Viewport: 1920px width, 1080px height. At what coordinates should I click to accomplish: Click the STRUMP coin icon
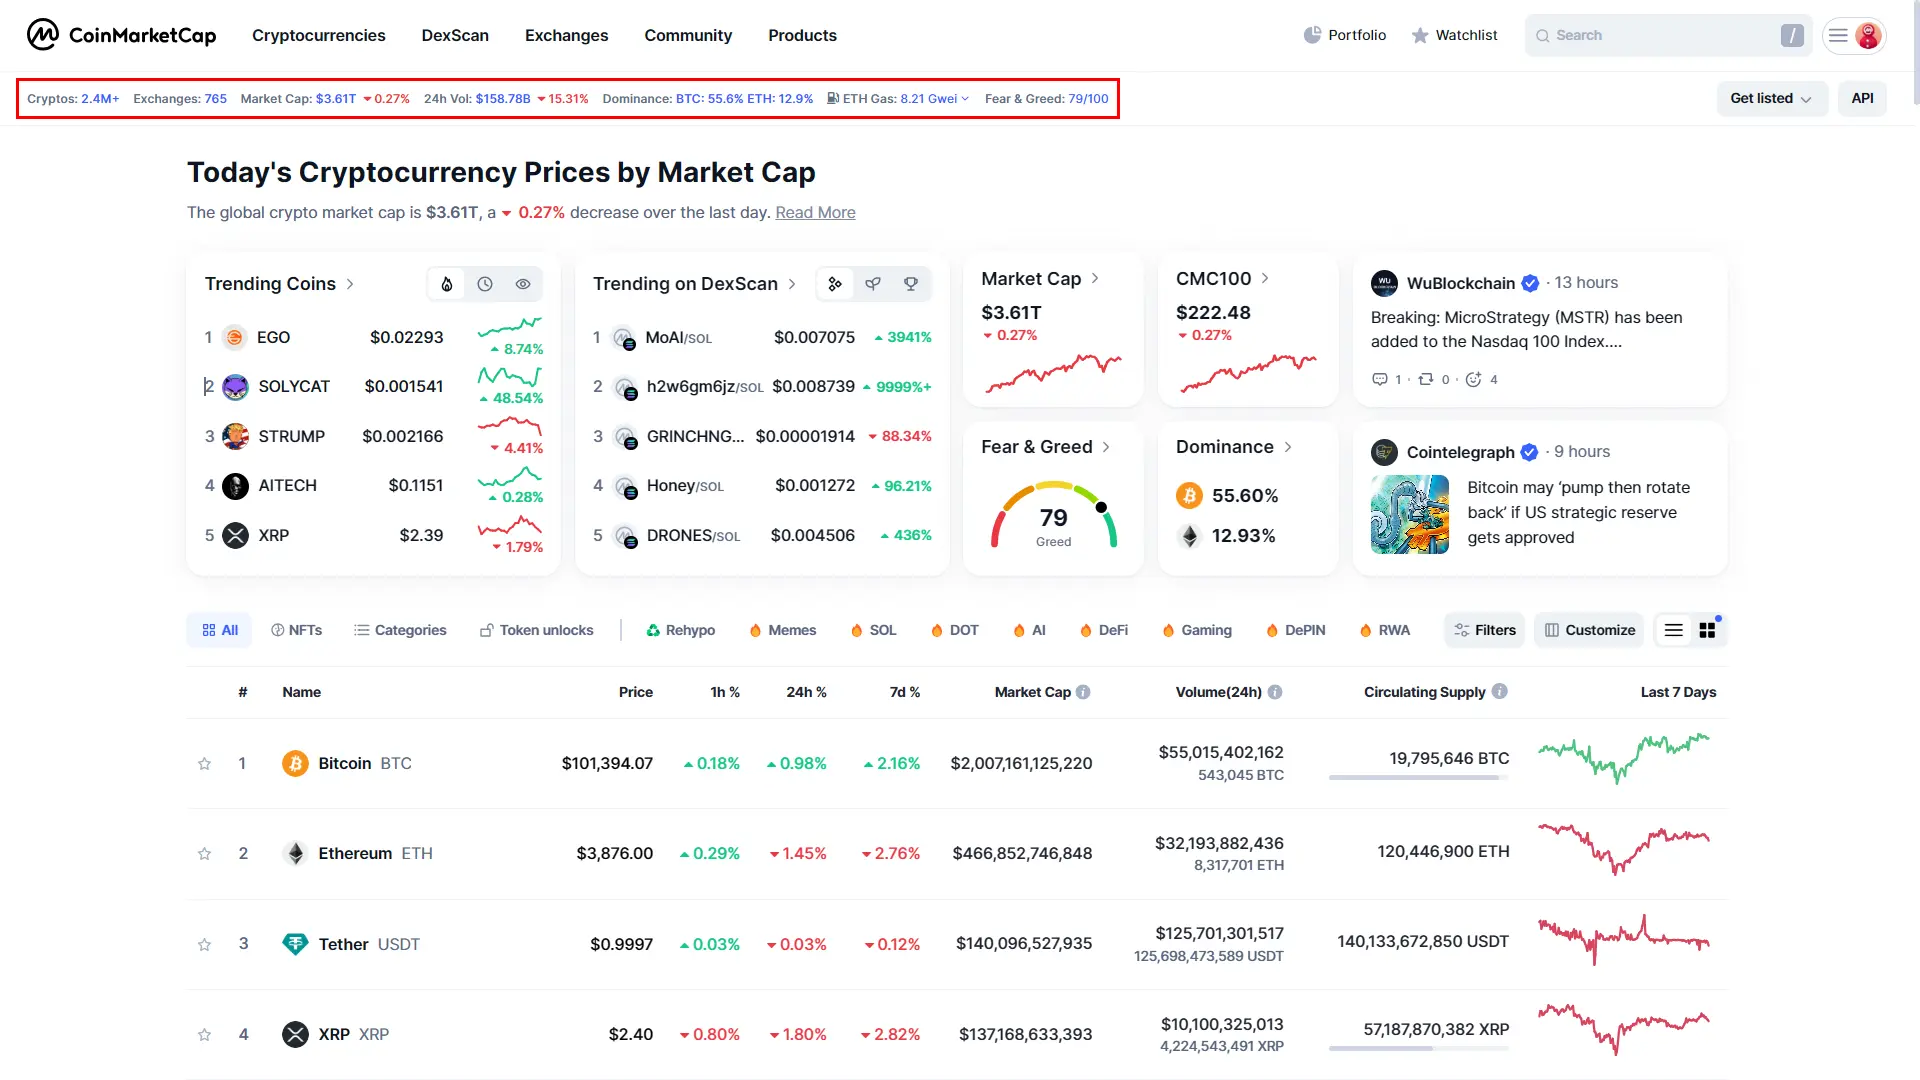pos(235,436)
